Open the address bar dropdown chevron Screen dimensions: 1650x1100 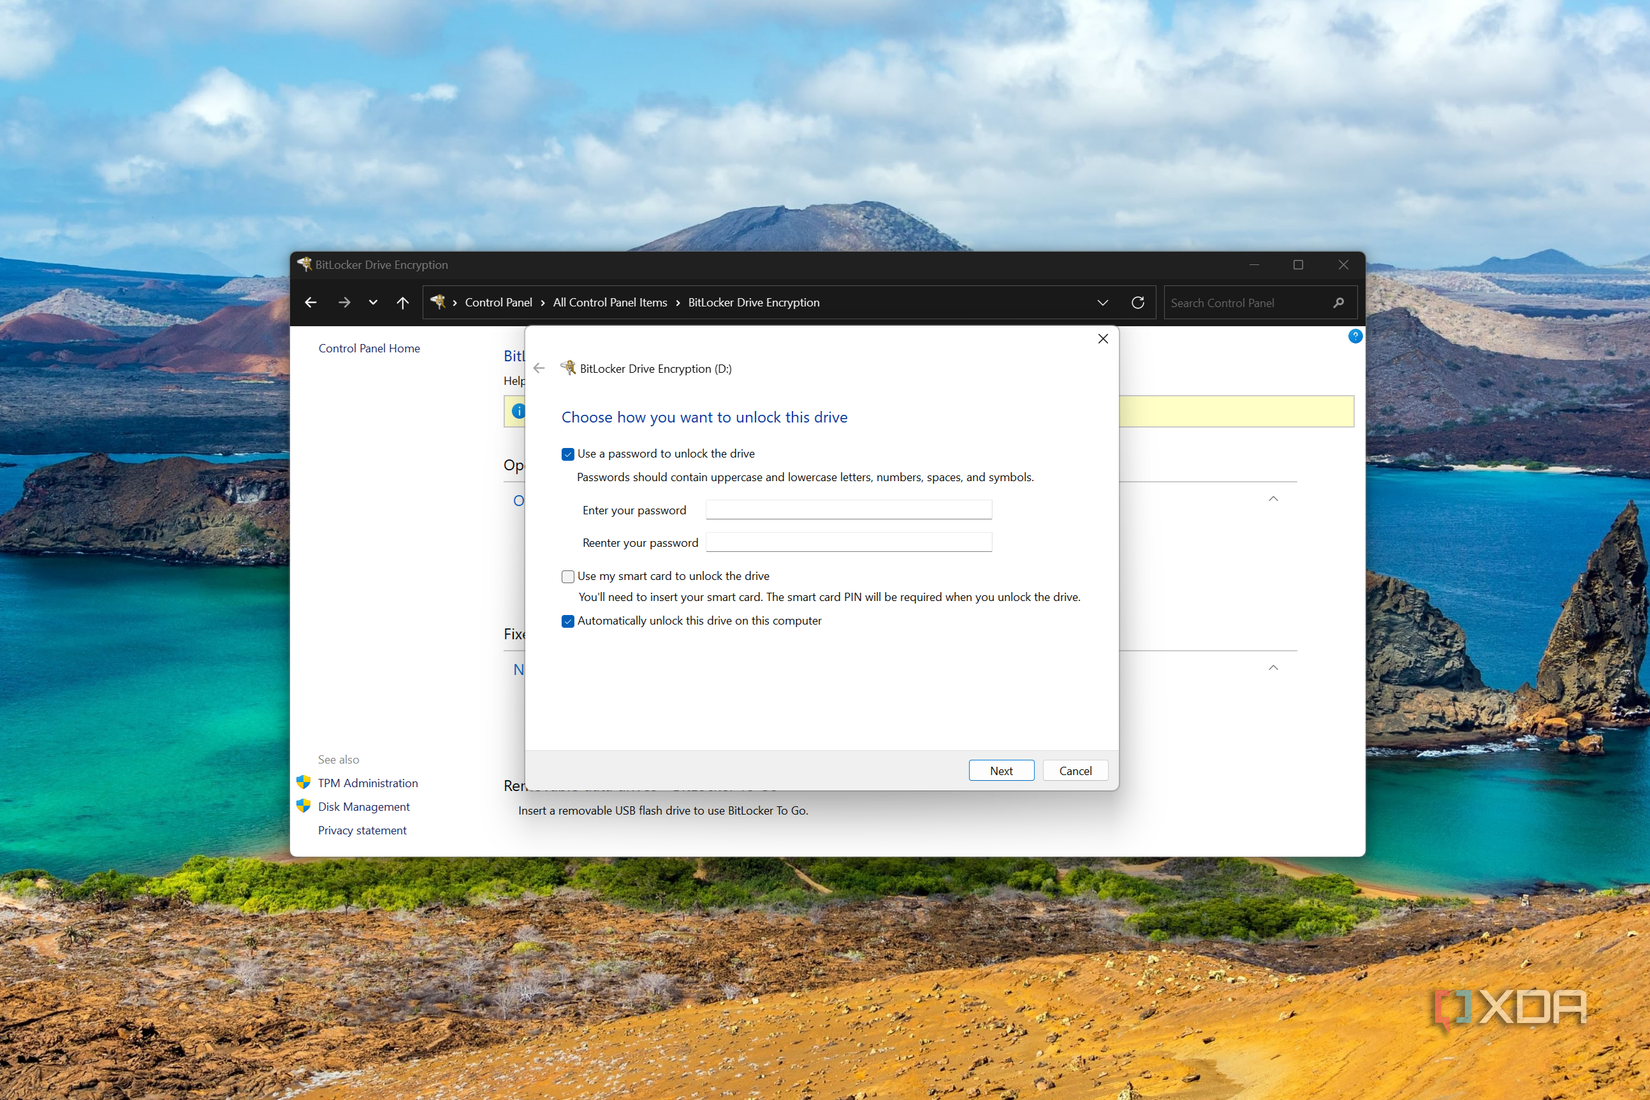pos(1103,302)
